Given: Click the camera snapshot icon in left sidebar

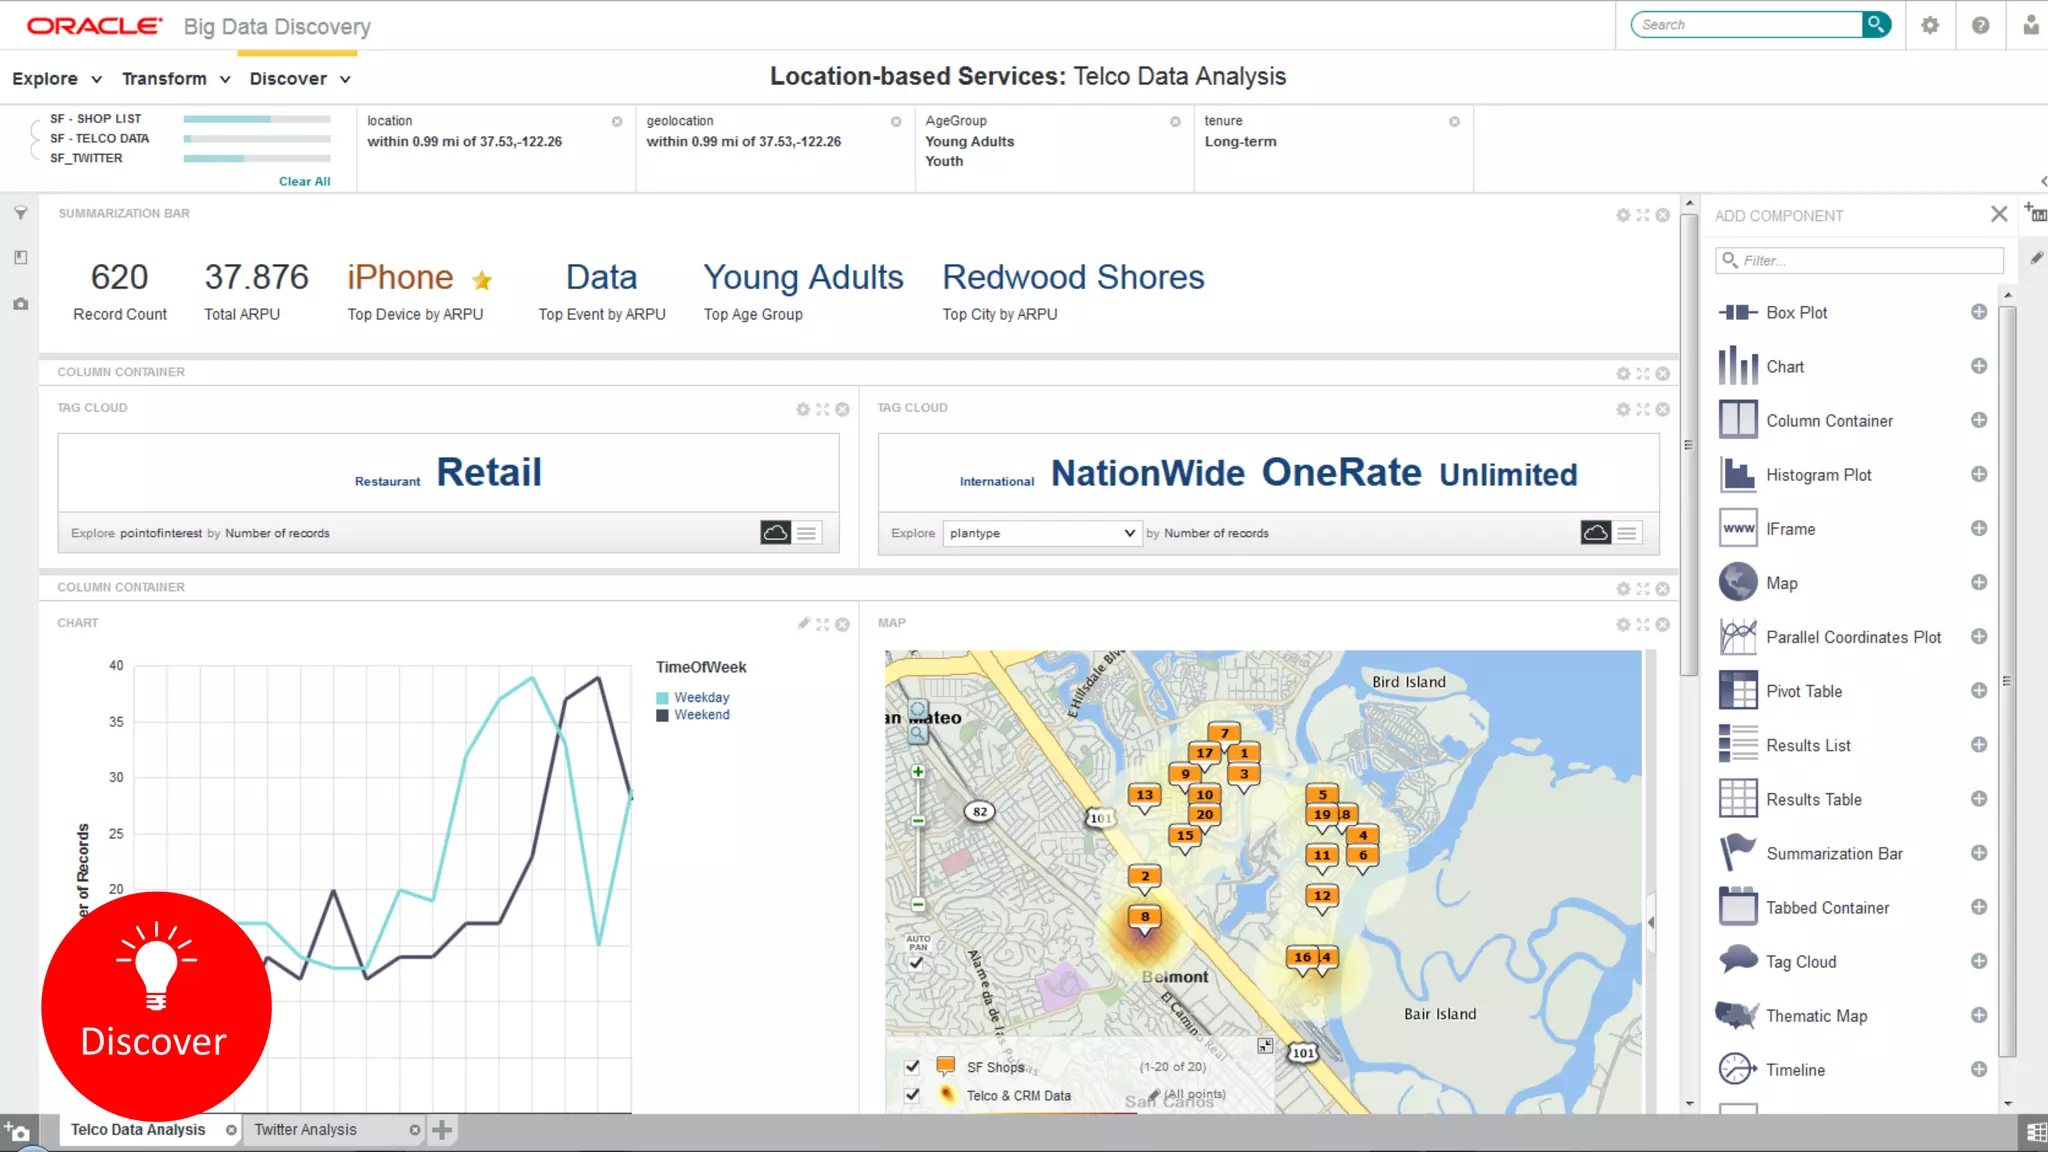Looking at the screenshot, I should (x=20, y=304).
